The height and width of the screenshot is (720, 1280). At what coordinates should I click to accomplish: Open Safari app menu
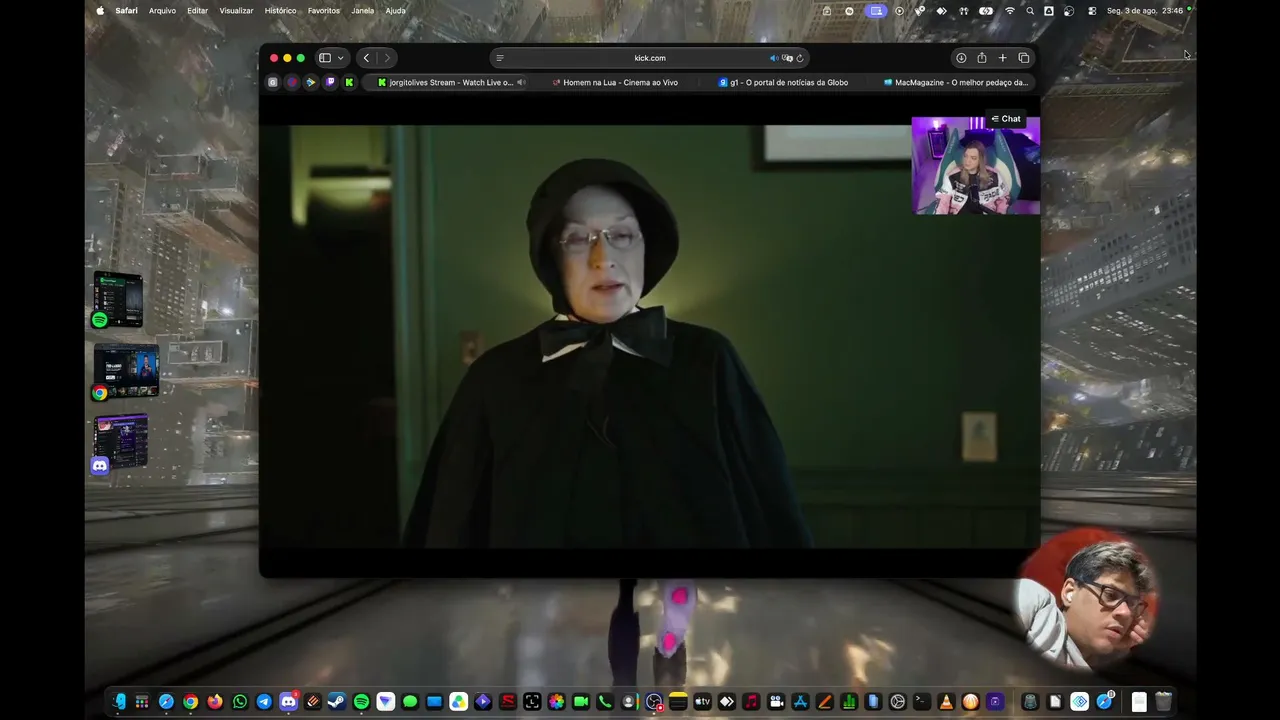pyautogui.click(x=126, y=11)
